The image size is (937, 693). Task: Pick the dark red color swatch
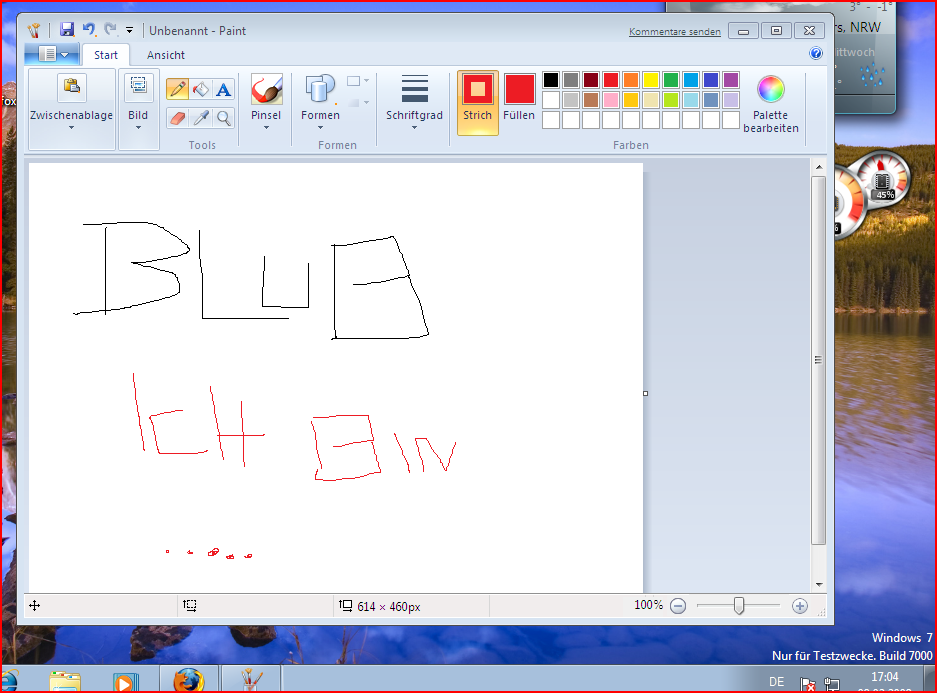[x=591, y=80]
